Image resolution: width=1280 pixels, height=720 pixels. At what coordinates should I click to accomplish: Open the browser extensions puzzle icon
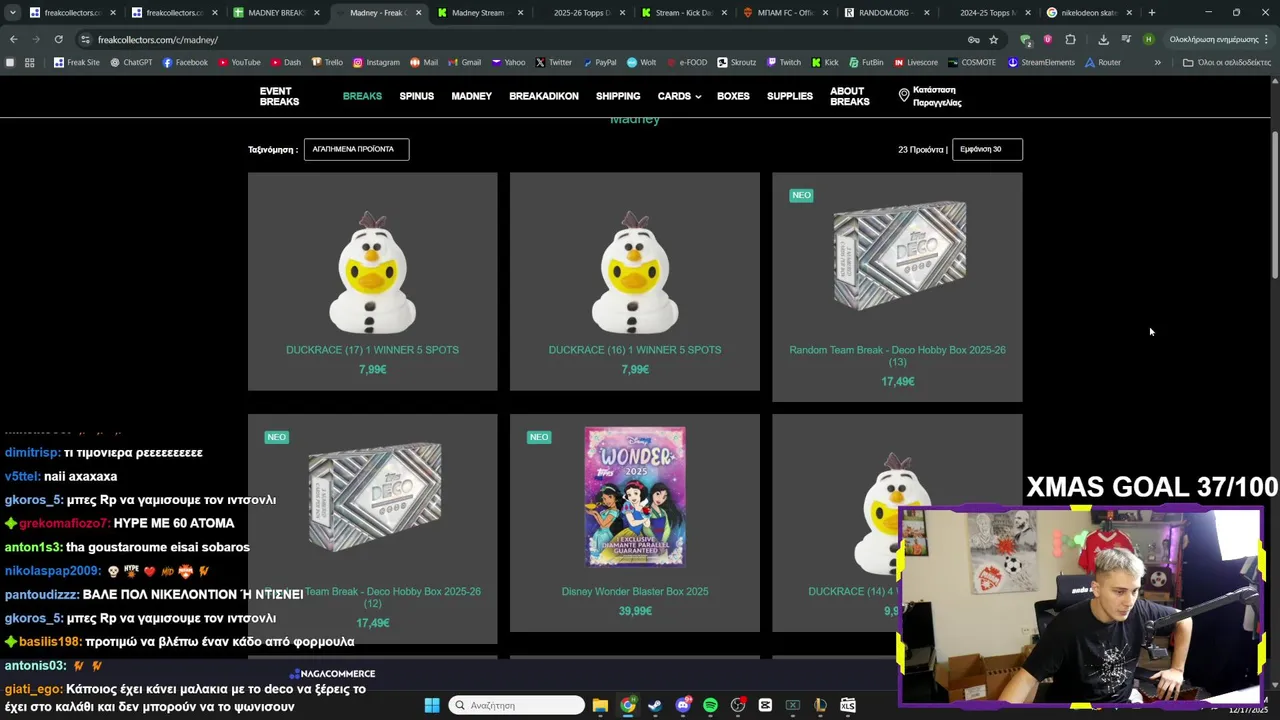point(1070,39)
